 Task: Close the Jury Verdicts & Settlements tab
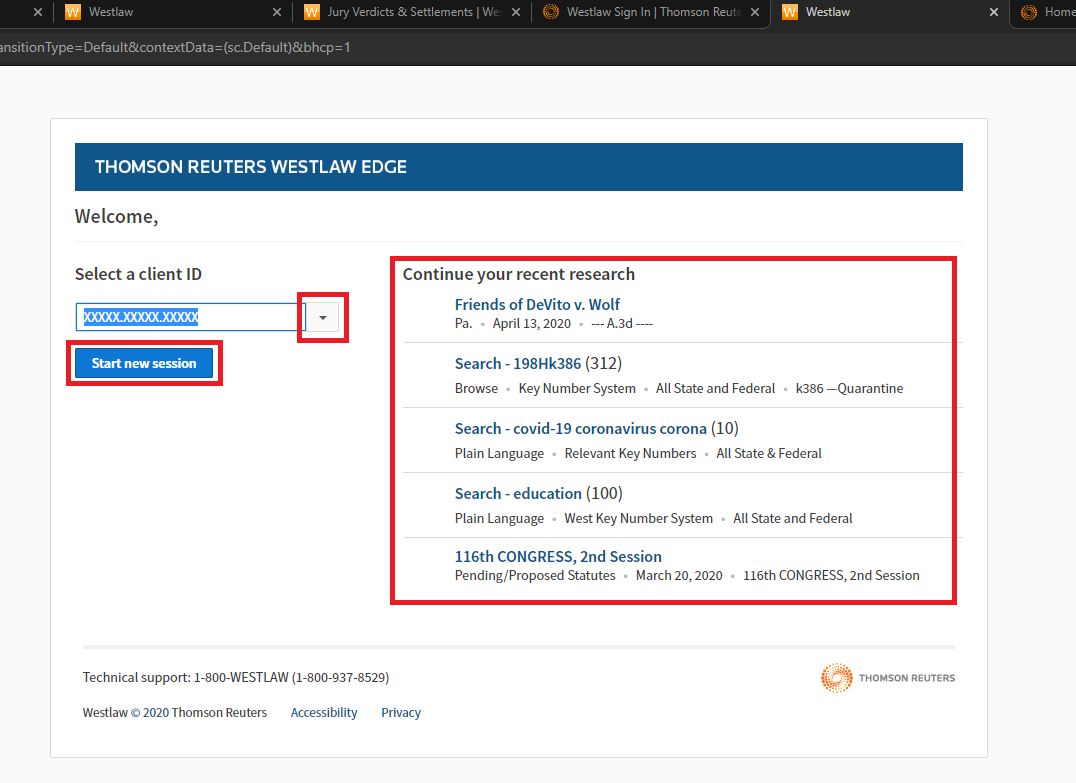pyautogui.click(x=516, y=13)
